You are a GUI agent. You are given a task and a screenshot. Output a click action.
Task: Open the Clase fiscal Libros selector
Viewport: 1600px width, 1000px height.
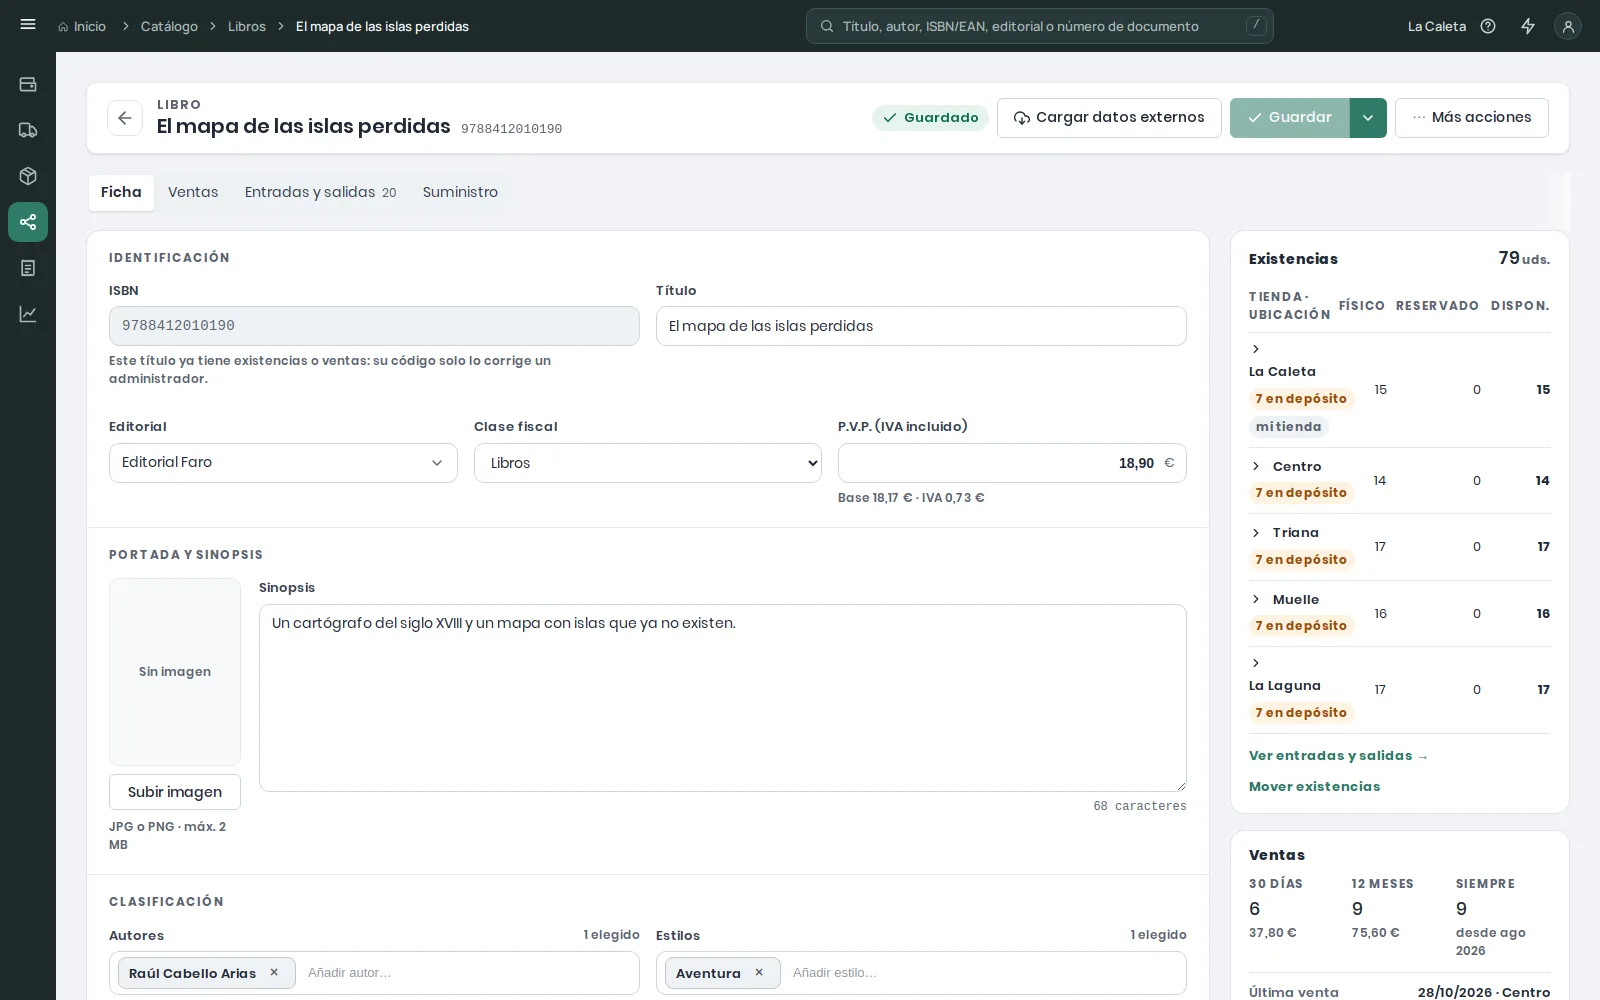click(648, 463)
